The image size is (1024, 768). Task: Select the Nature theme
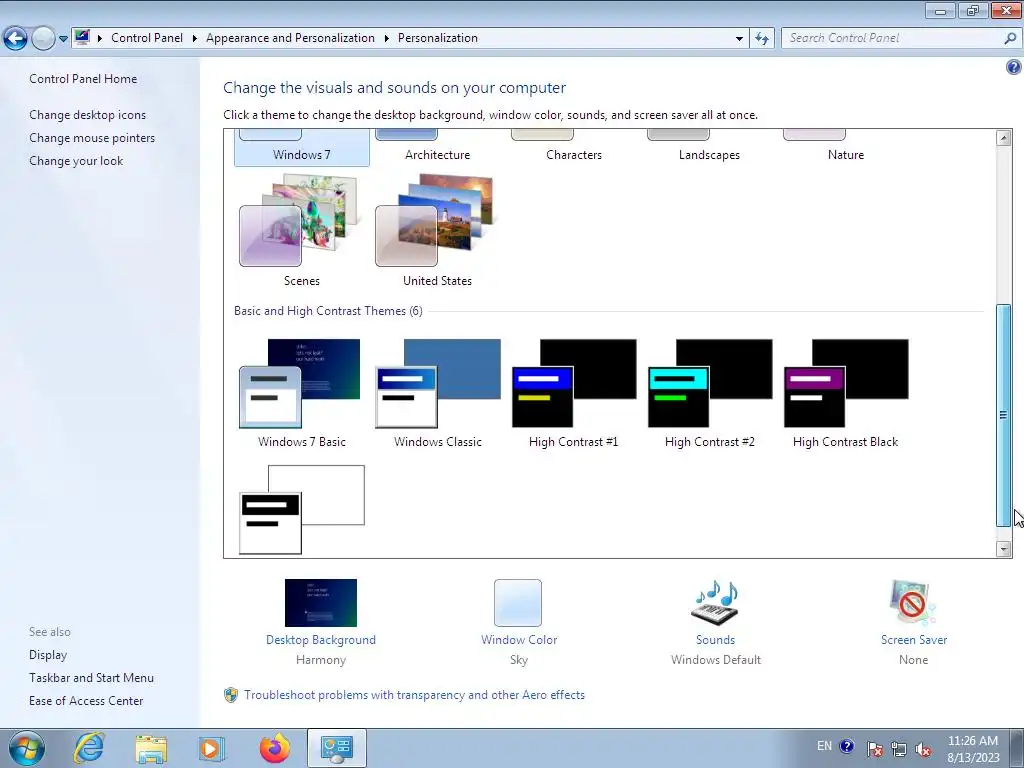pos(846,155)
